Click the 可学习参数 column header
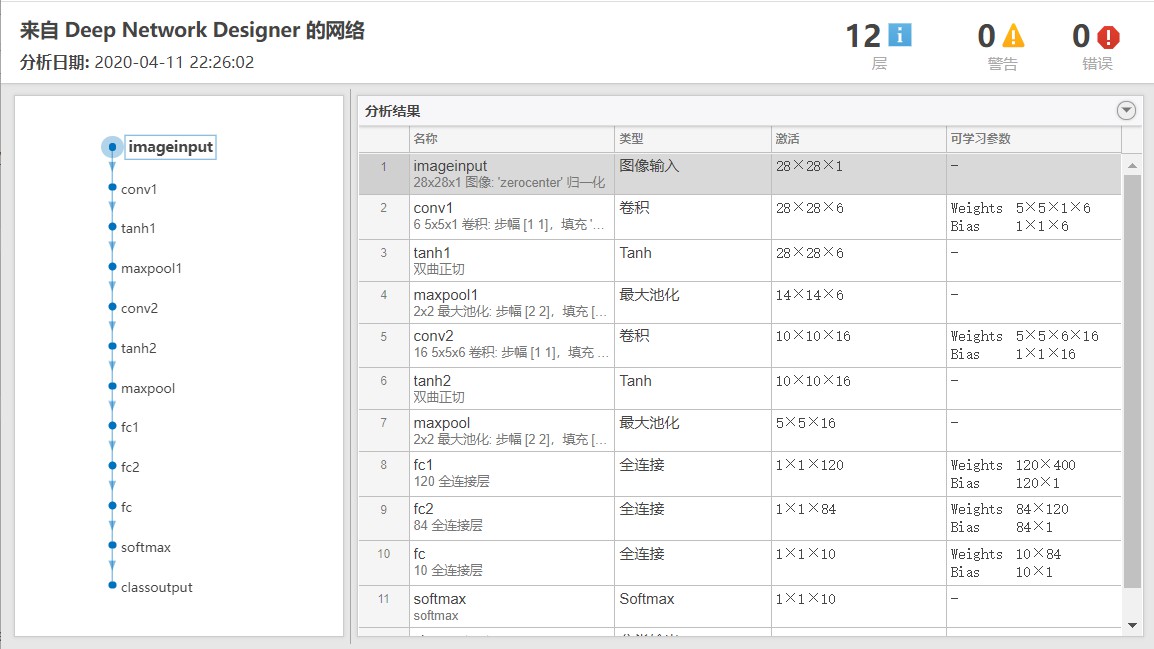1154x649 pixels. tap(980, 139)
